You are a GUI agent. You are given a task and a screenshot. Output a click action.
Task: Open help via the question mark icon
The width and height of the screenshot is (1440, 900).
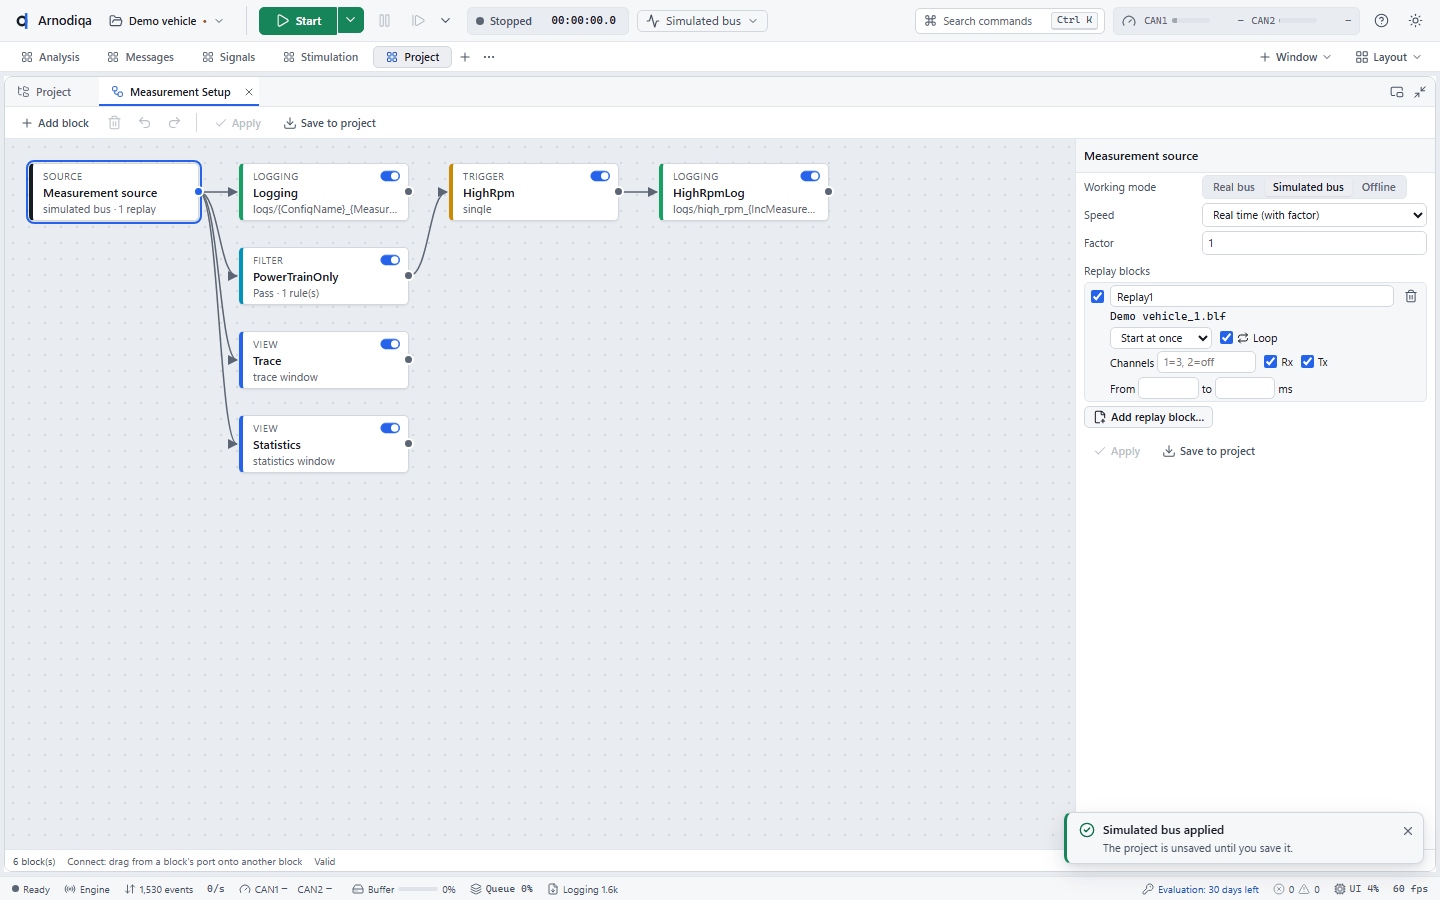[x=1381, y=21]
